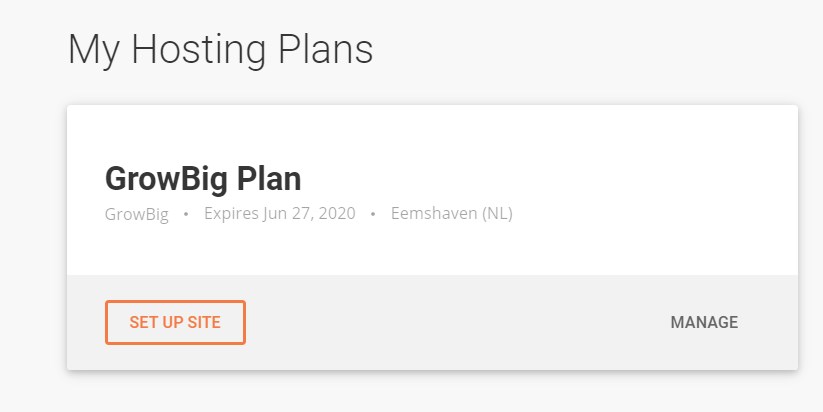Click the SET UP SITE button

(175, 322)
